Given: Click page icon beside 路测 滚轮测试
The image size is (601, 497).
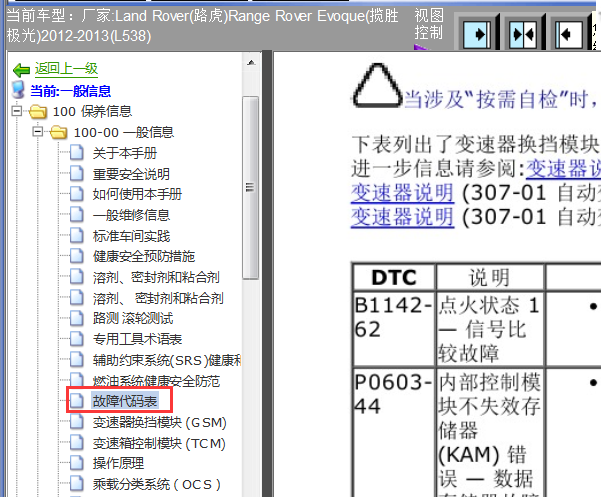Looking at the screenshot, I should (77, 318).
